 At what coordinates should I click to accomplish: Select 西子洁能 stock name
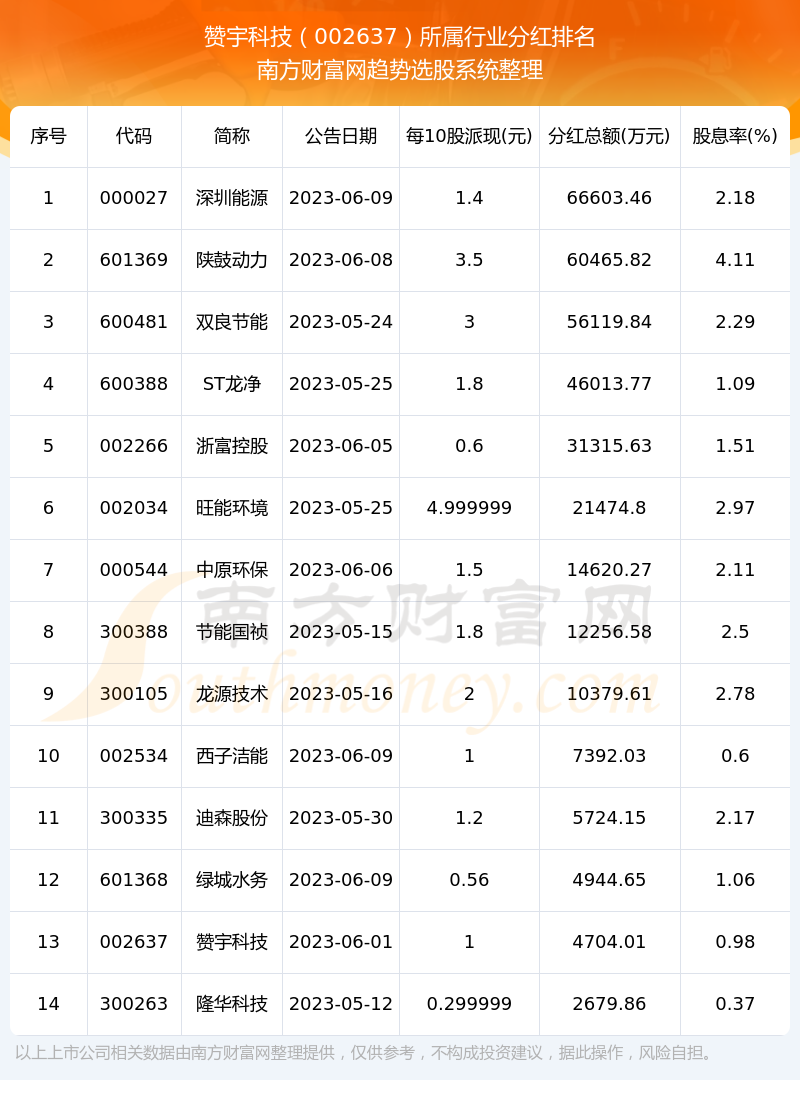coord(232,756)
